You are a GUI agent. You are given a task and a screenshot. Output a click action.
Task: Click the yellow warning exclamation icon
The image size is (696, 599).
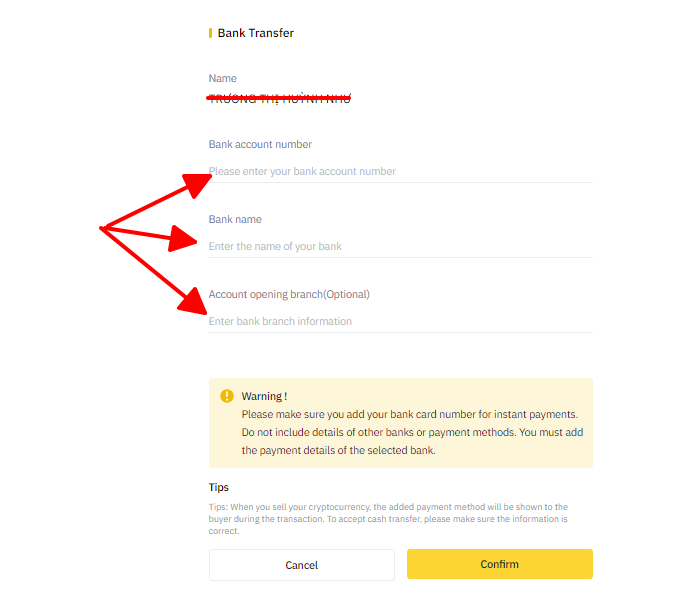coord(227,396)
